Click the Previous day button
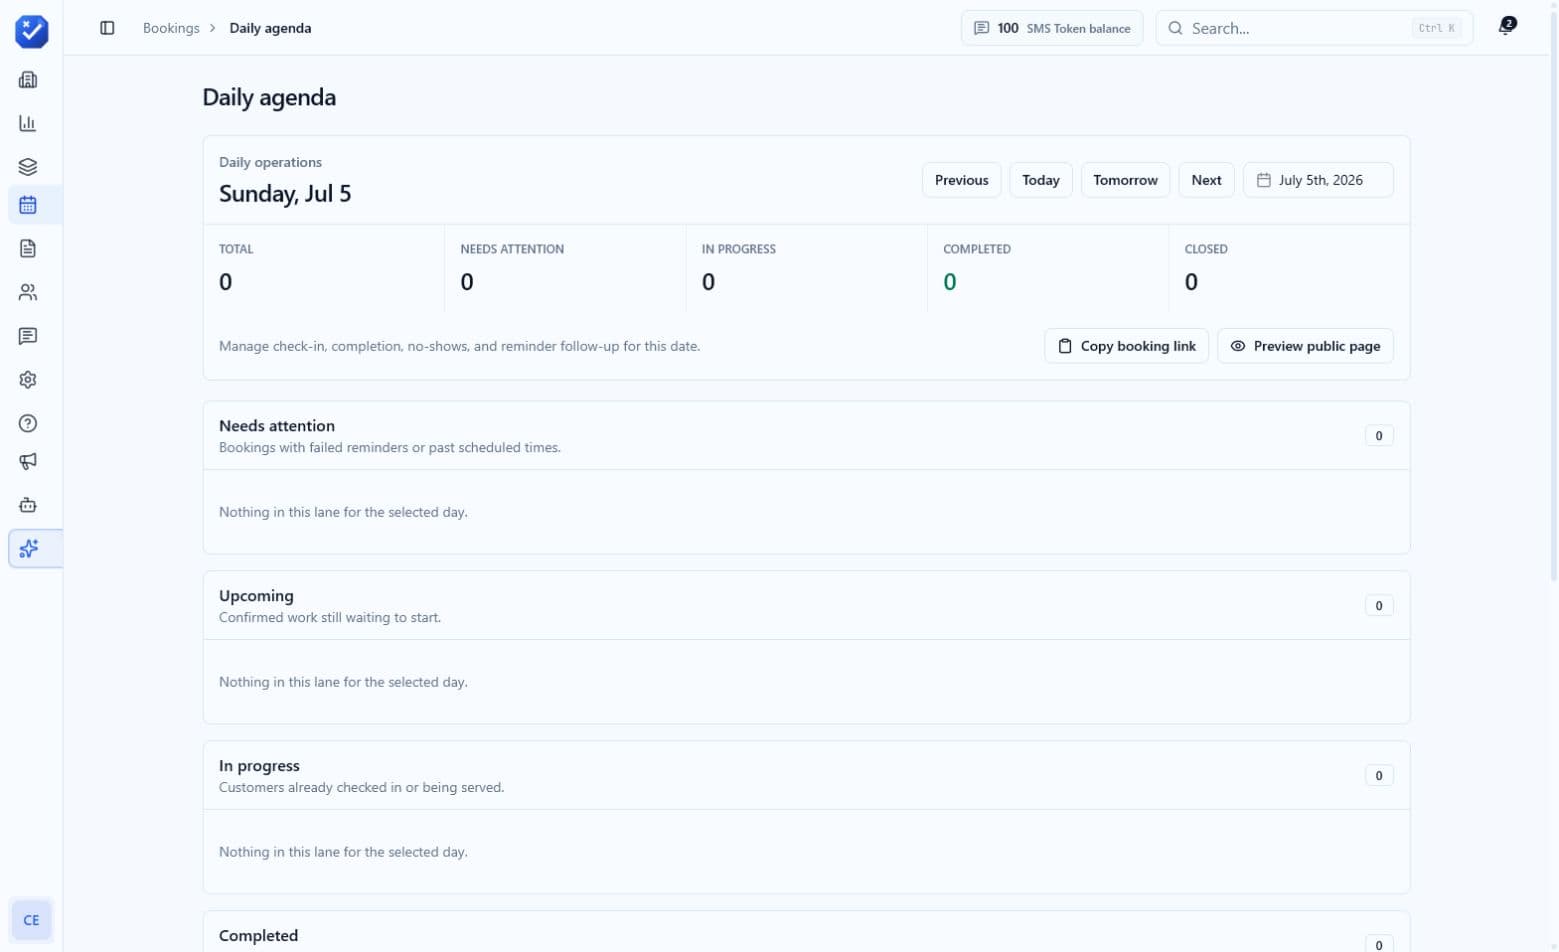 pyautogui.click(x=962, y=180)
